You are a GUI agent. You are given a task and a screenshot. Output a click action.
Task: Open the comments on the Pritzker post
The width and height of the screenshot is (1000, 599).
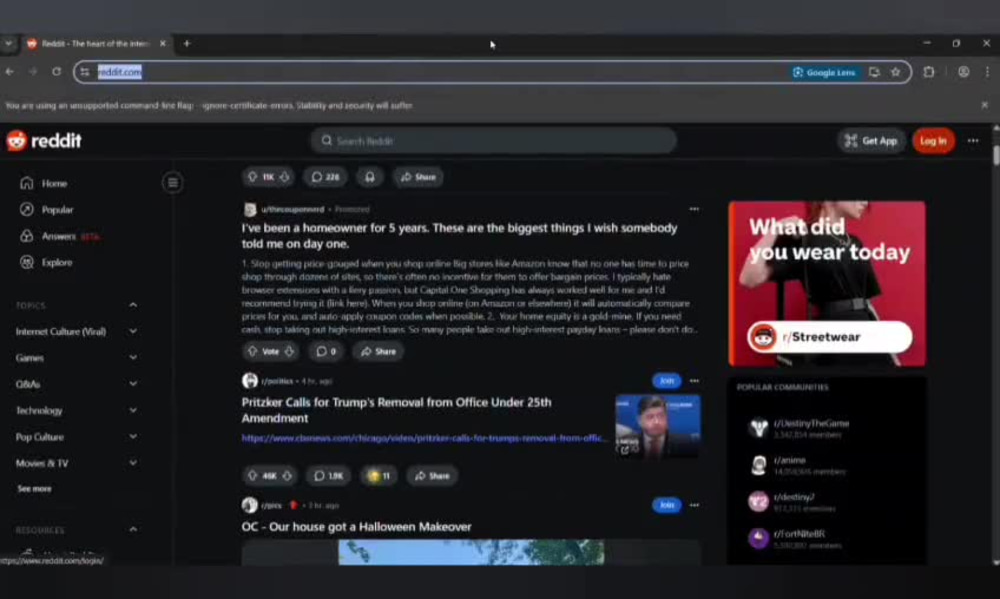tap(328, 476)
